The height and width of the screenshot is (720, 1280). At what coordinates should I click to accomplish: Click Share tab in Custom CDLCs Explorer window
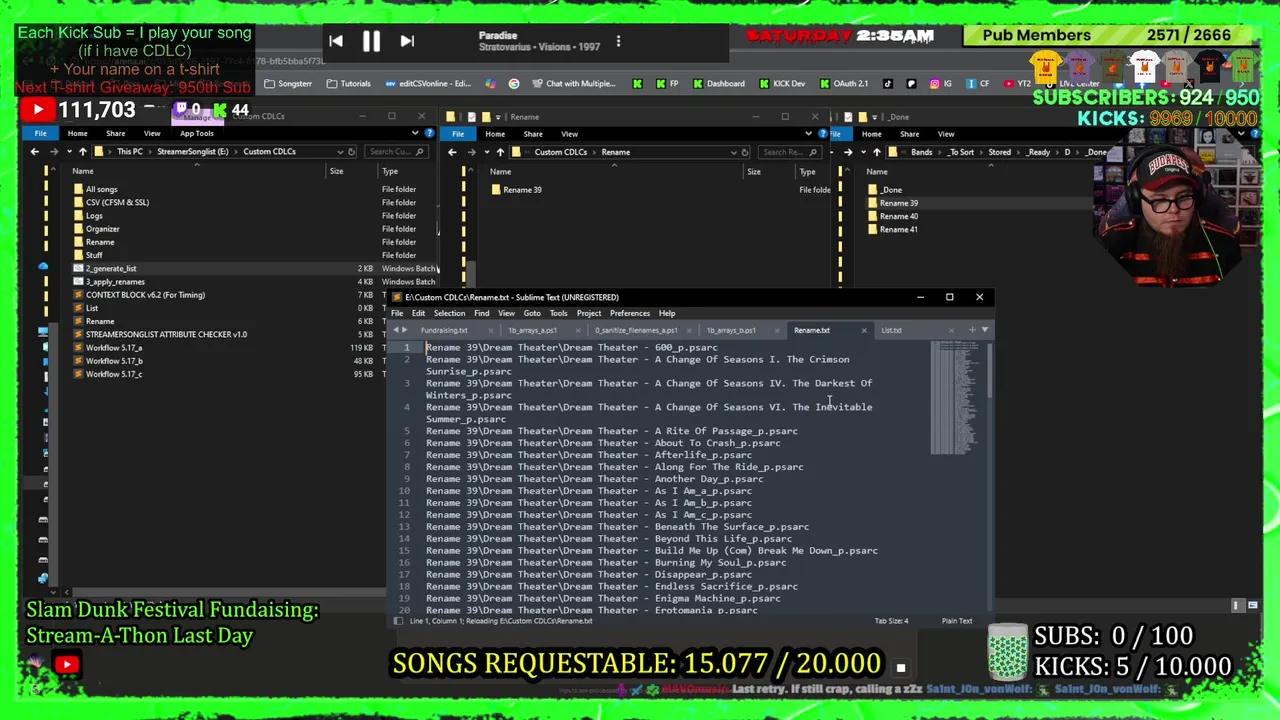[115, 133]
